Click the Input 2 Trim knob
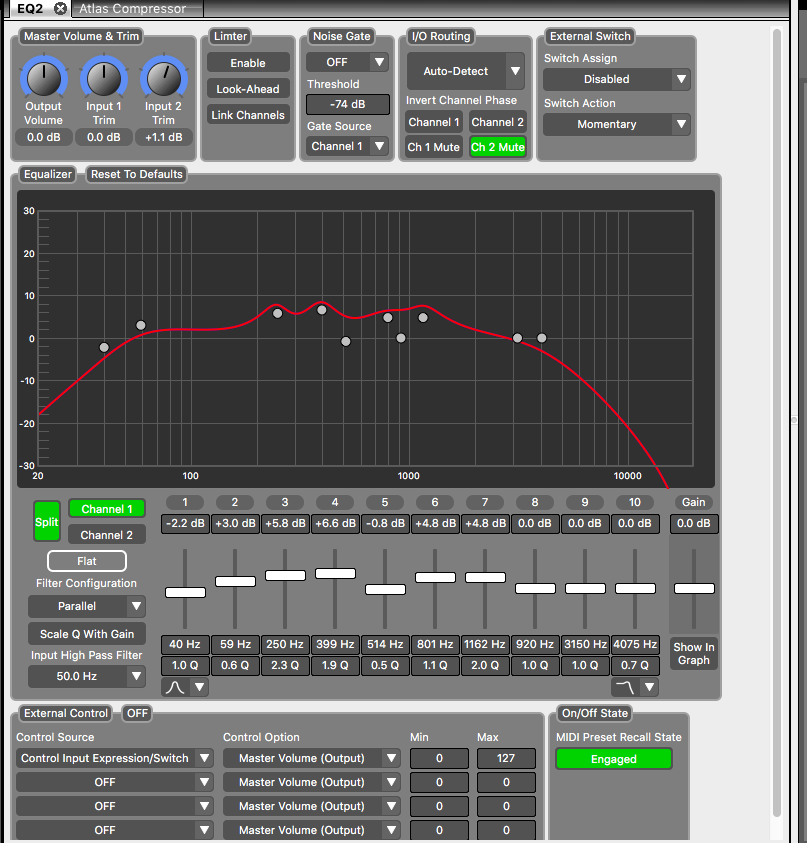Viewport: 807px width, 843px height. (x=163, y=78)
